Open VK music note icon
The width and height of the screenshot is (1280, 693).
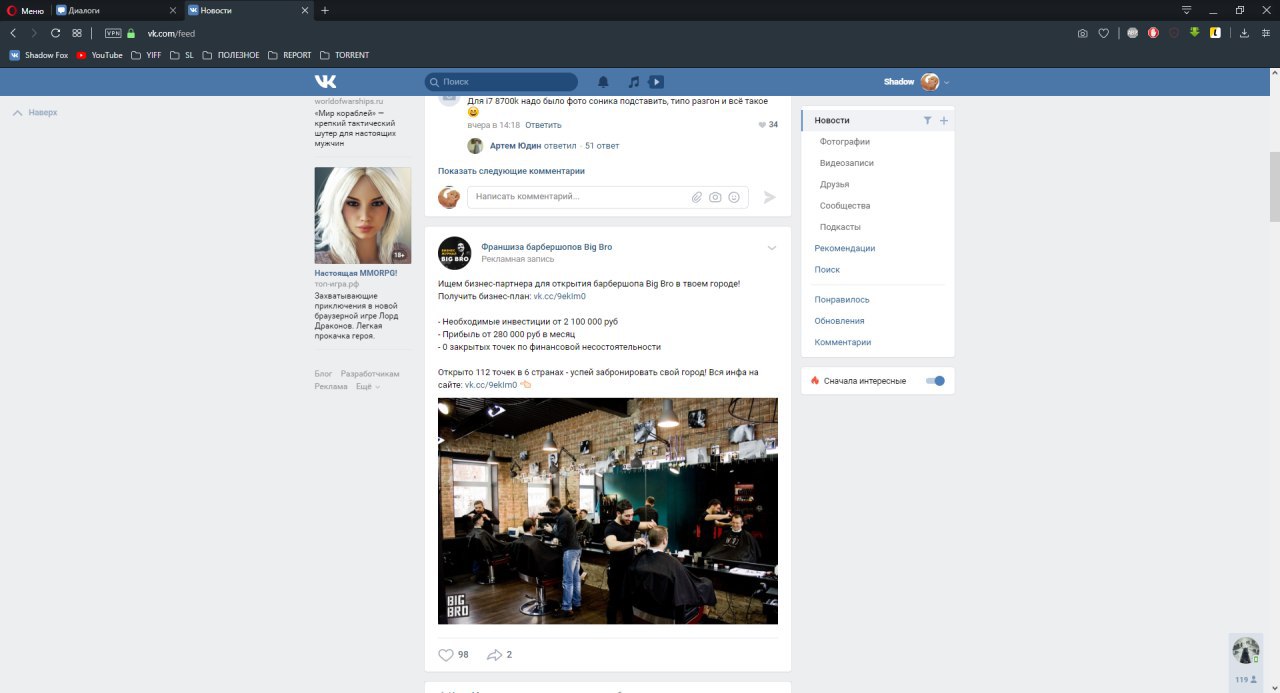click(x=633, y=82)
